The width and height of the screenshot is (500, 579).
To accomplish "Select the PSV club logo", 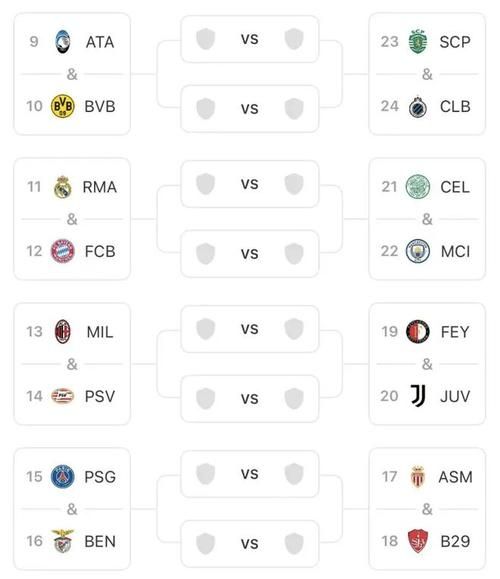I will coord(63,396).
